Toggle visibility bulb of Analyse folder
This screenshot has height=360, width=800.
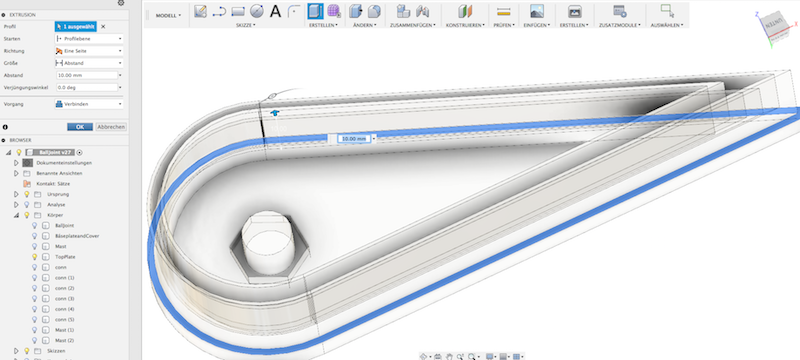click(27, 204)
